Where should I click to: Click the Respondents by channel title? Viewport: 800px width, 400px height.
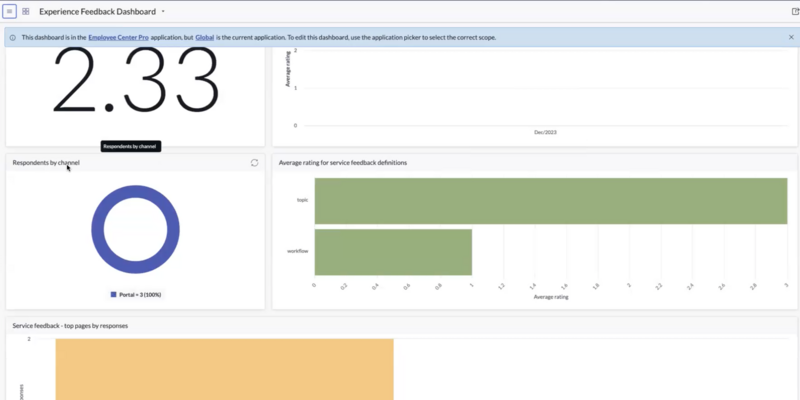click(x=46, y=163)
